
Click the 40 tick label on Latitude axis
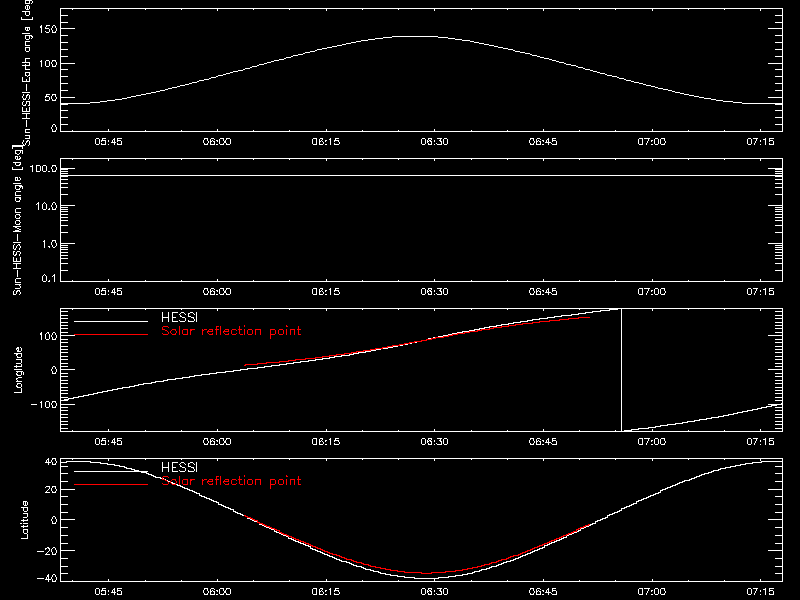(51, 462)
